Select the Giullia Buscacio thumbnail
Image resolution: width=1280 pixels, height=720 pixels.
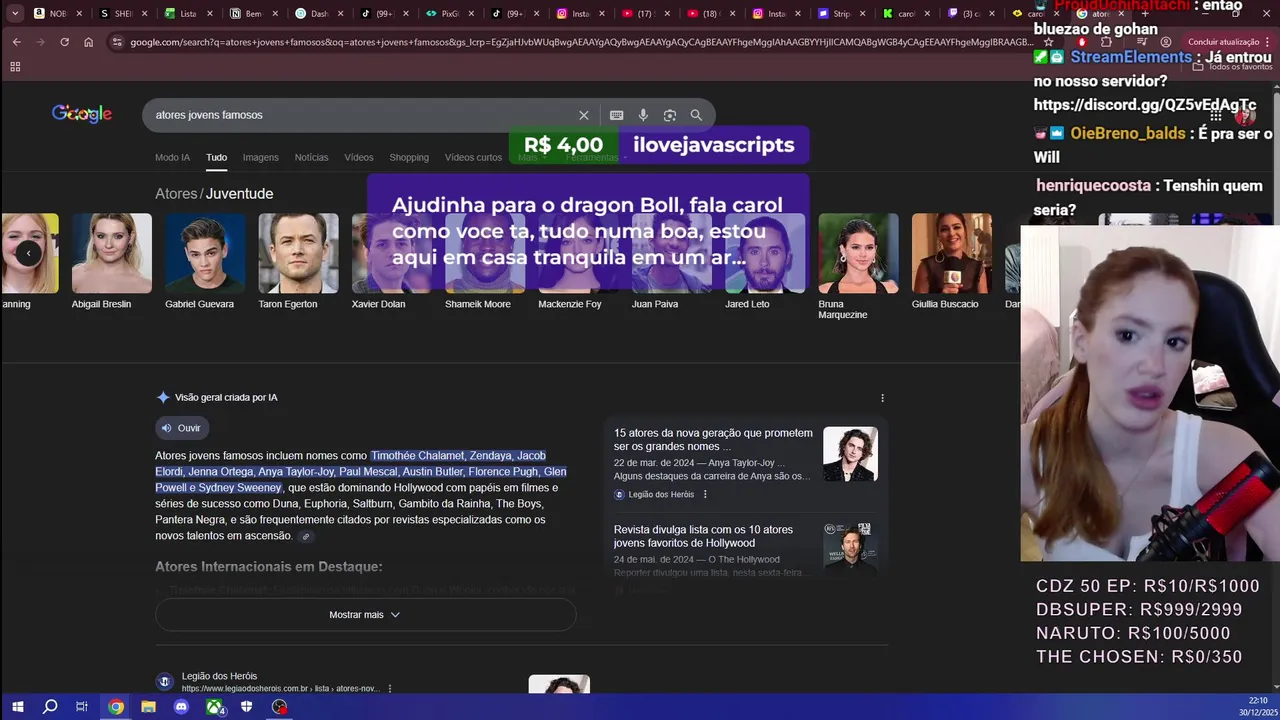pyautogui.click(x=952, y=253)
